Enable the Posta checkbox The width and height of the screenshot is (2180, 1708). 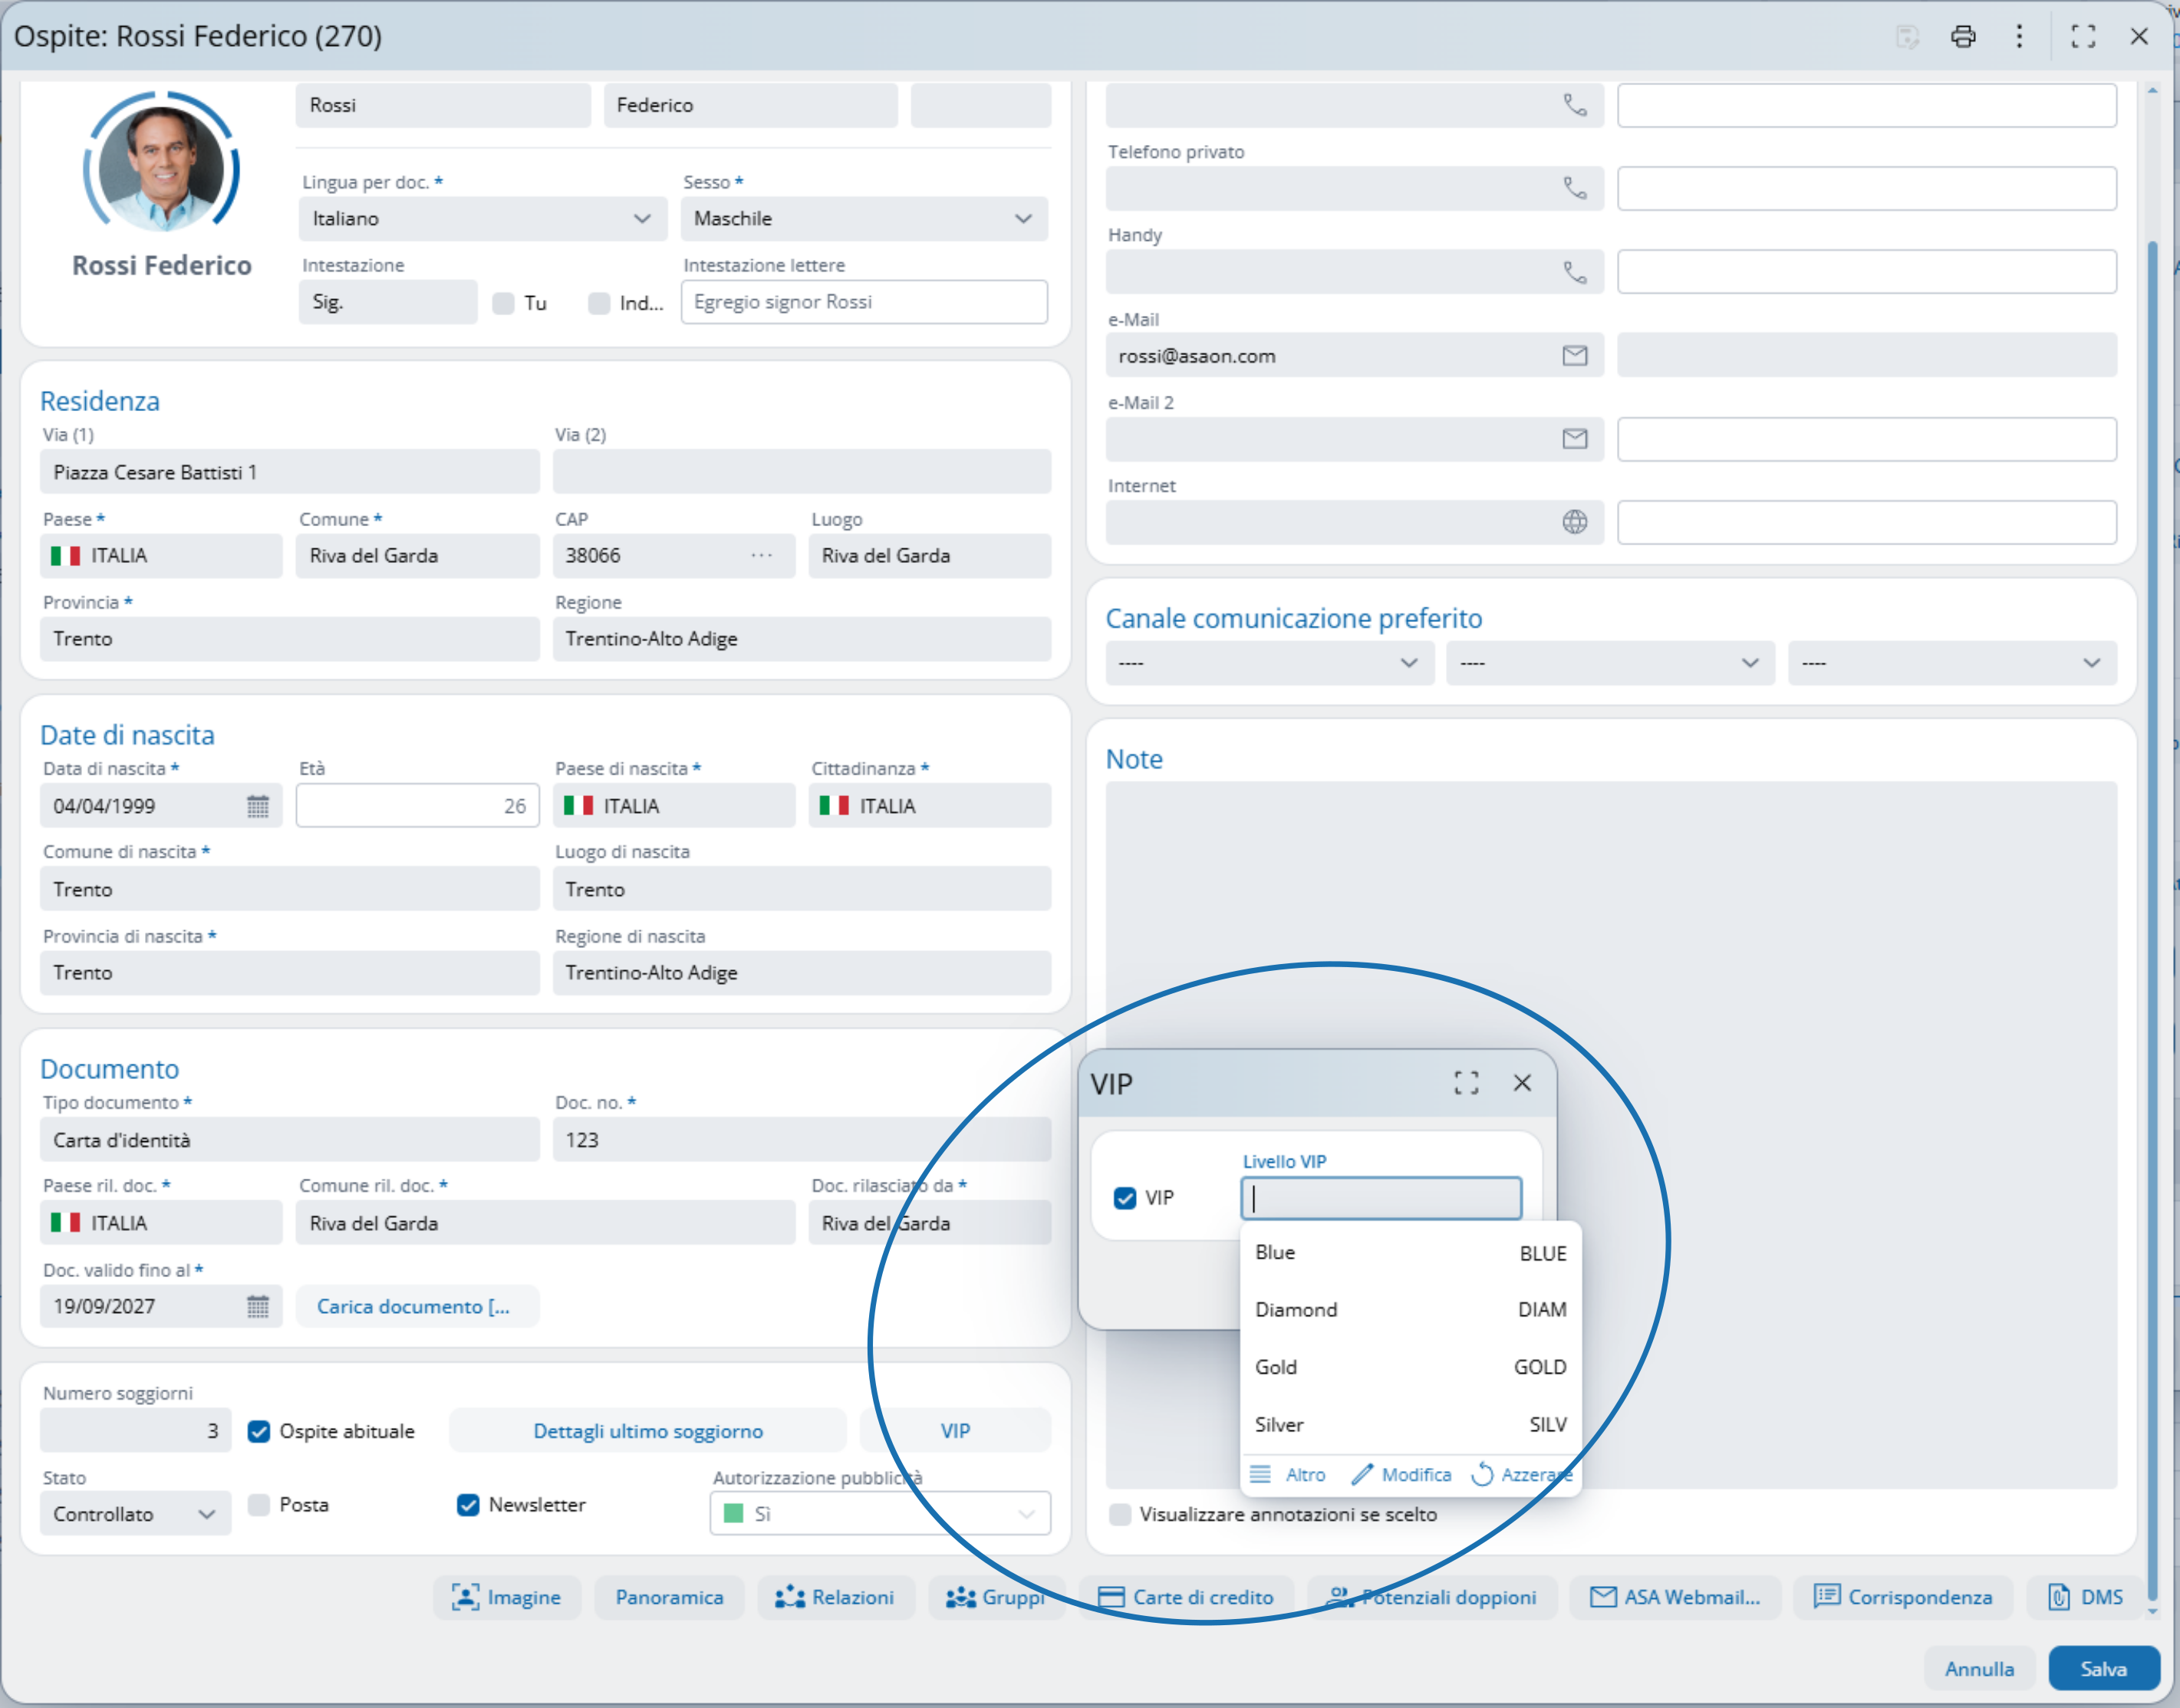click(259, 1505)
